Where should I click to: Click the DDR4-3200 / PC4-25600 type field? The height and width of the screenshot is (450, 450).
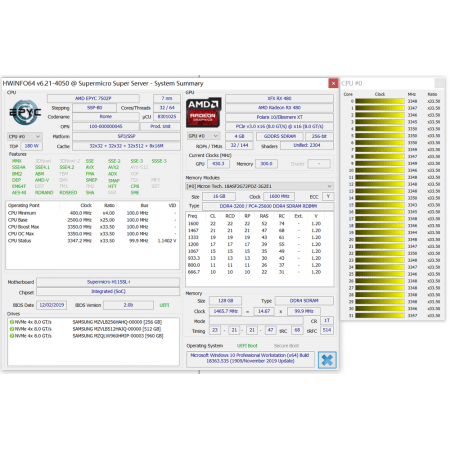pyautogui.click(x=268, y=206)
